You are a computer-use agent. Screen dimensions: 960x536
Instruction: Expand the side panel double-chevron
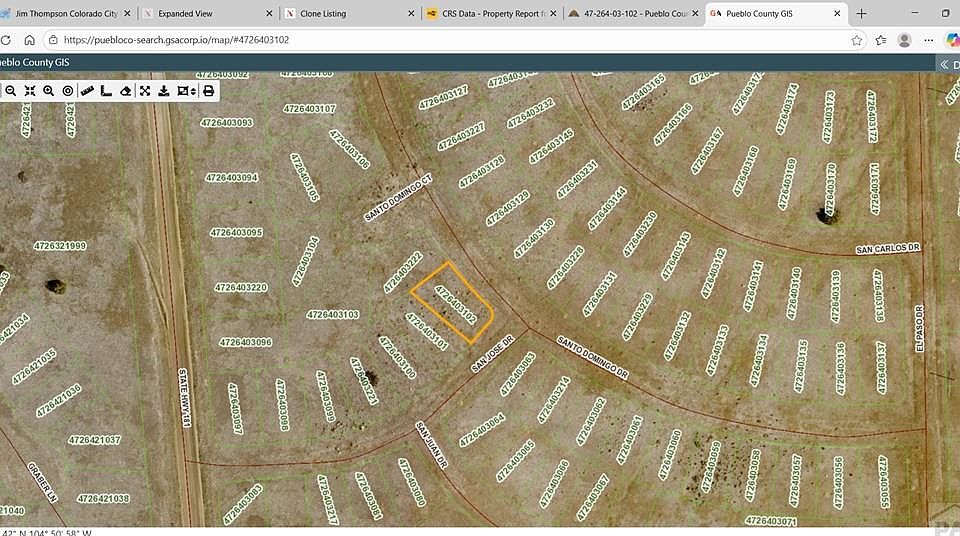coord(944,64)
